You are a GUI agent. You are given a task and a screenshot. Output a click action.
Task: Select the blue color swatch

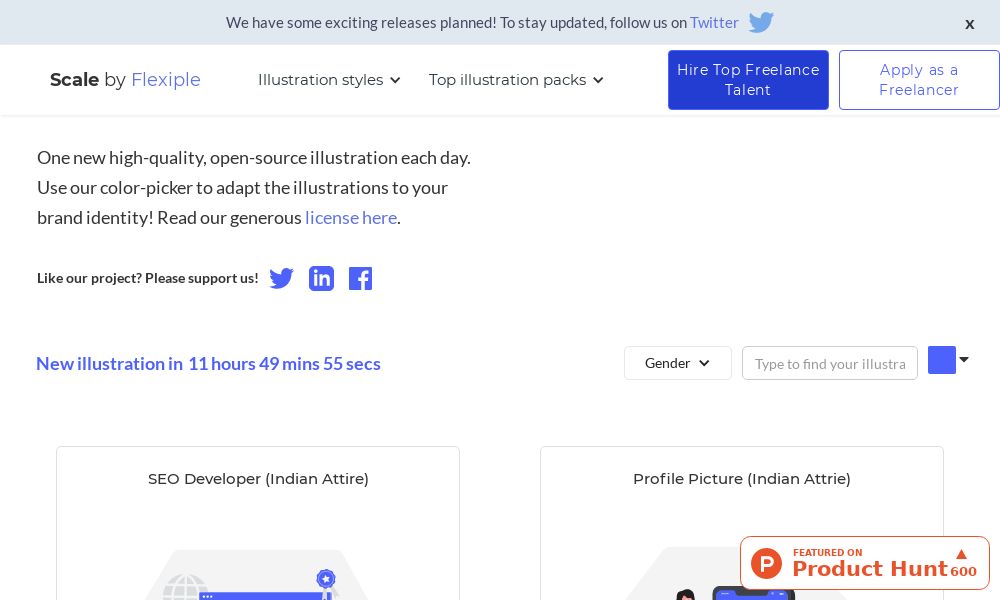pyautogui.click(x=941, y=360)
